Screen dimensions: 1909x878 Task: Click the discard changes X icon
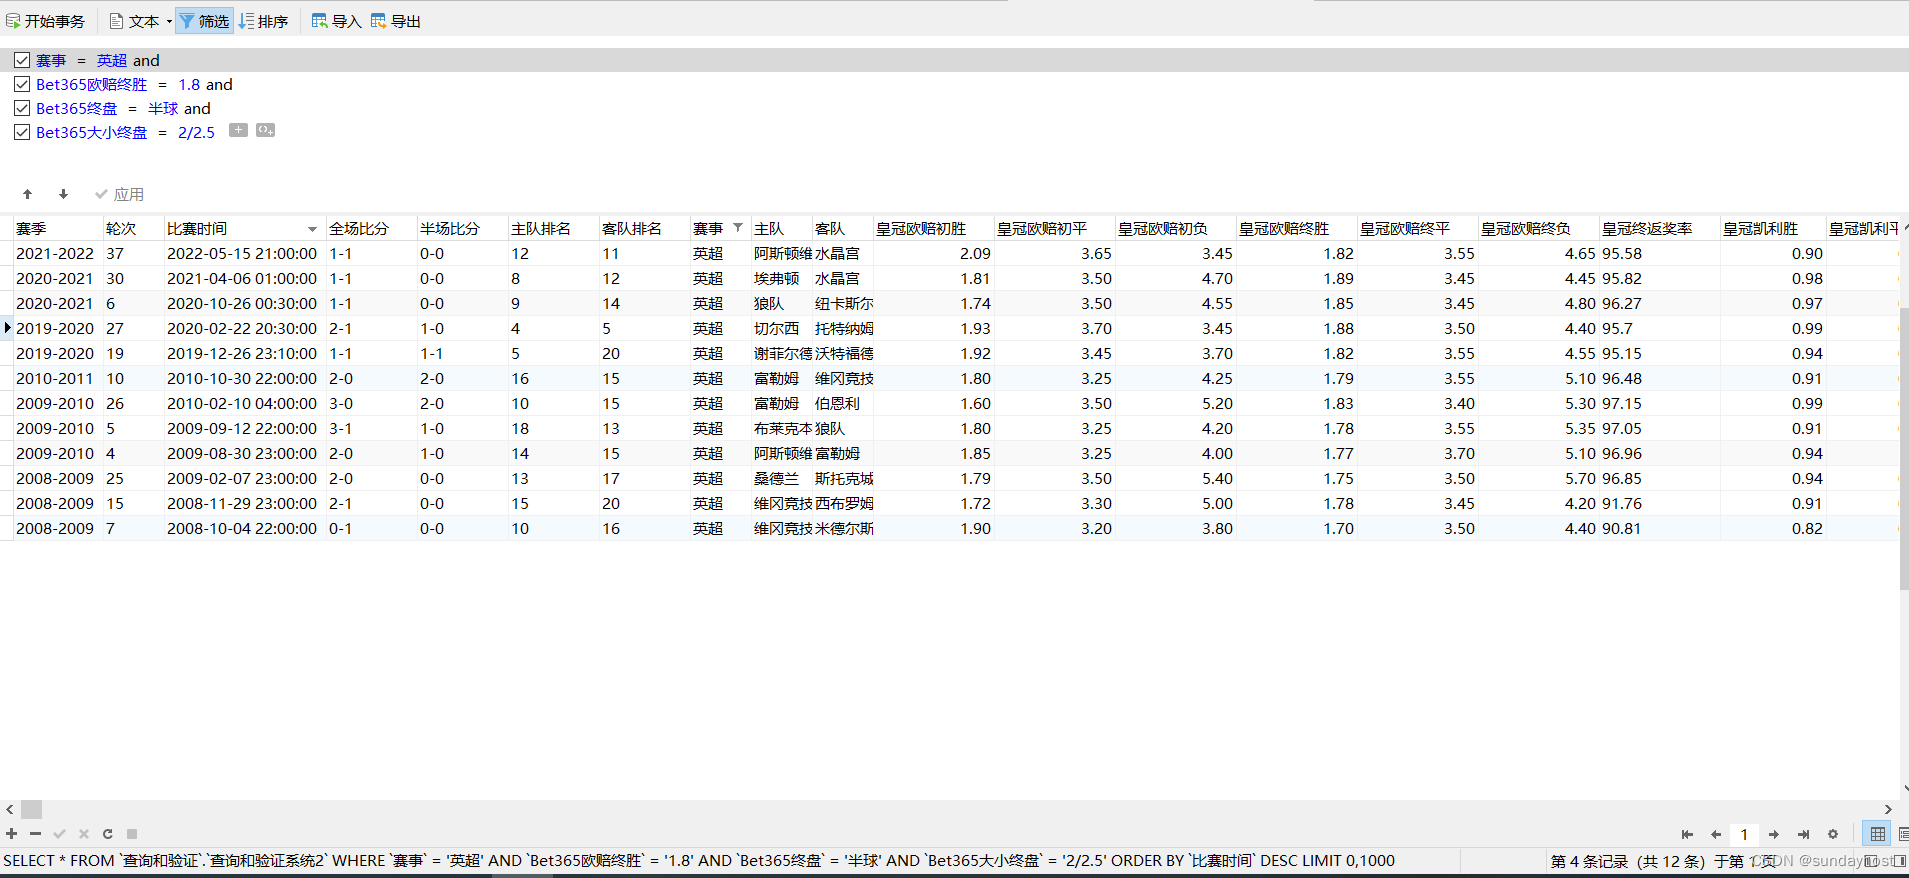(x=83, y=833)
